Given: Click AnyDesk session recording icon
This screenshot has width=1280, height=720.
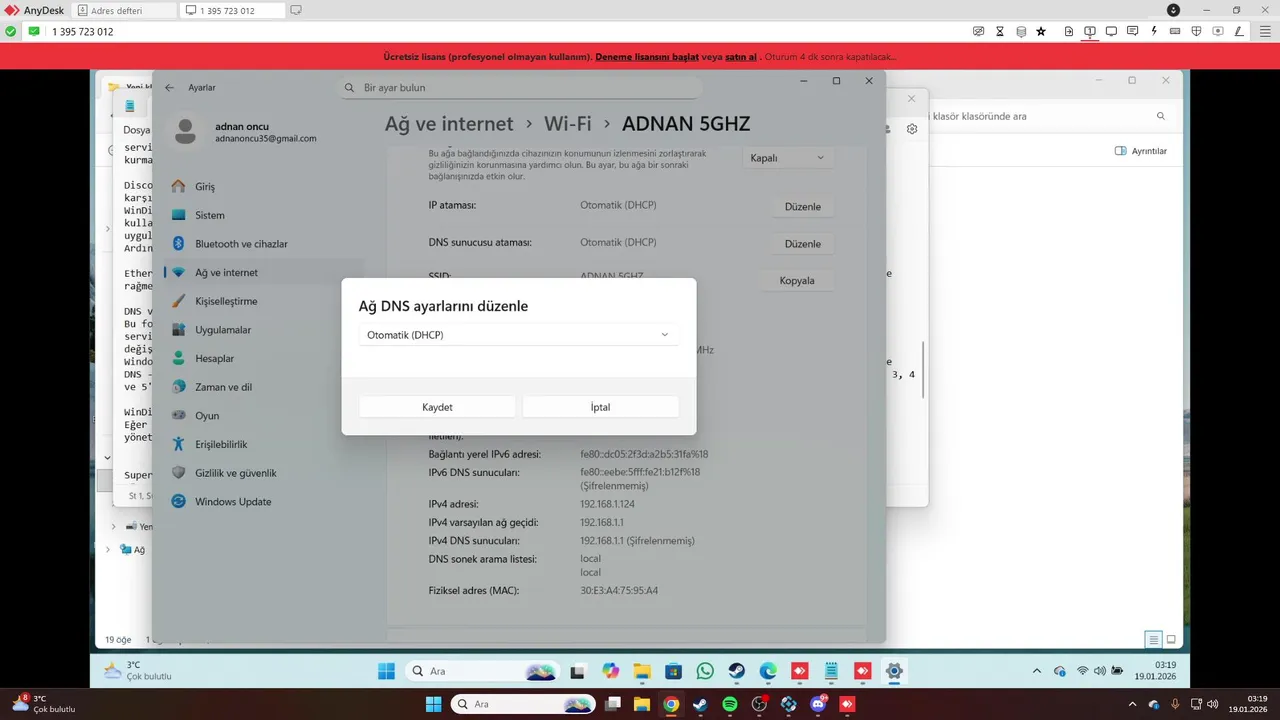Looking at the screenshot, I should [1218, 31].
